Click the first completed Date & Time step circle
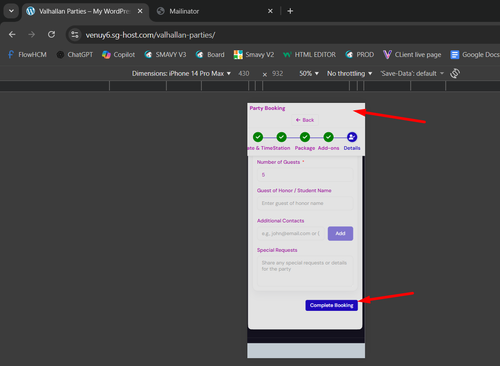 tap(258, 137)
